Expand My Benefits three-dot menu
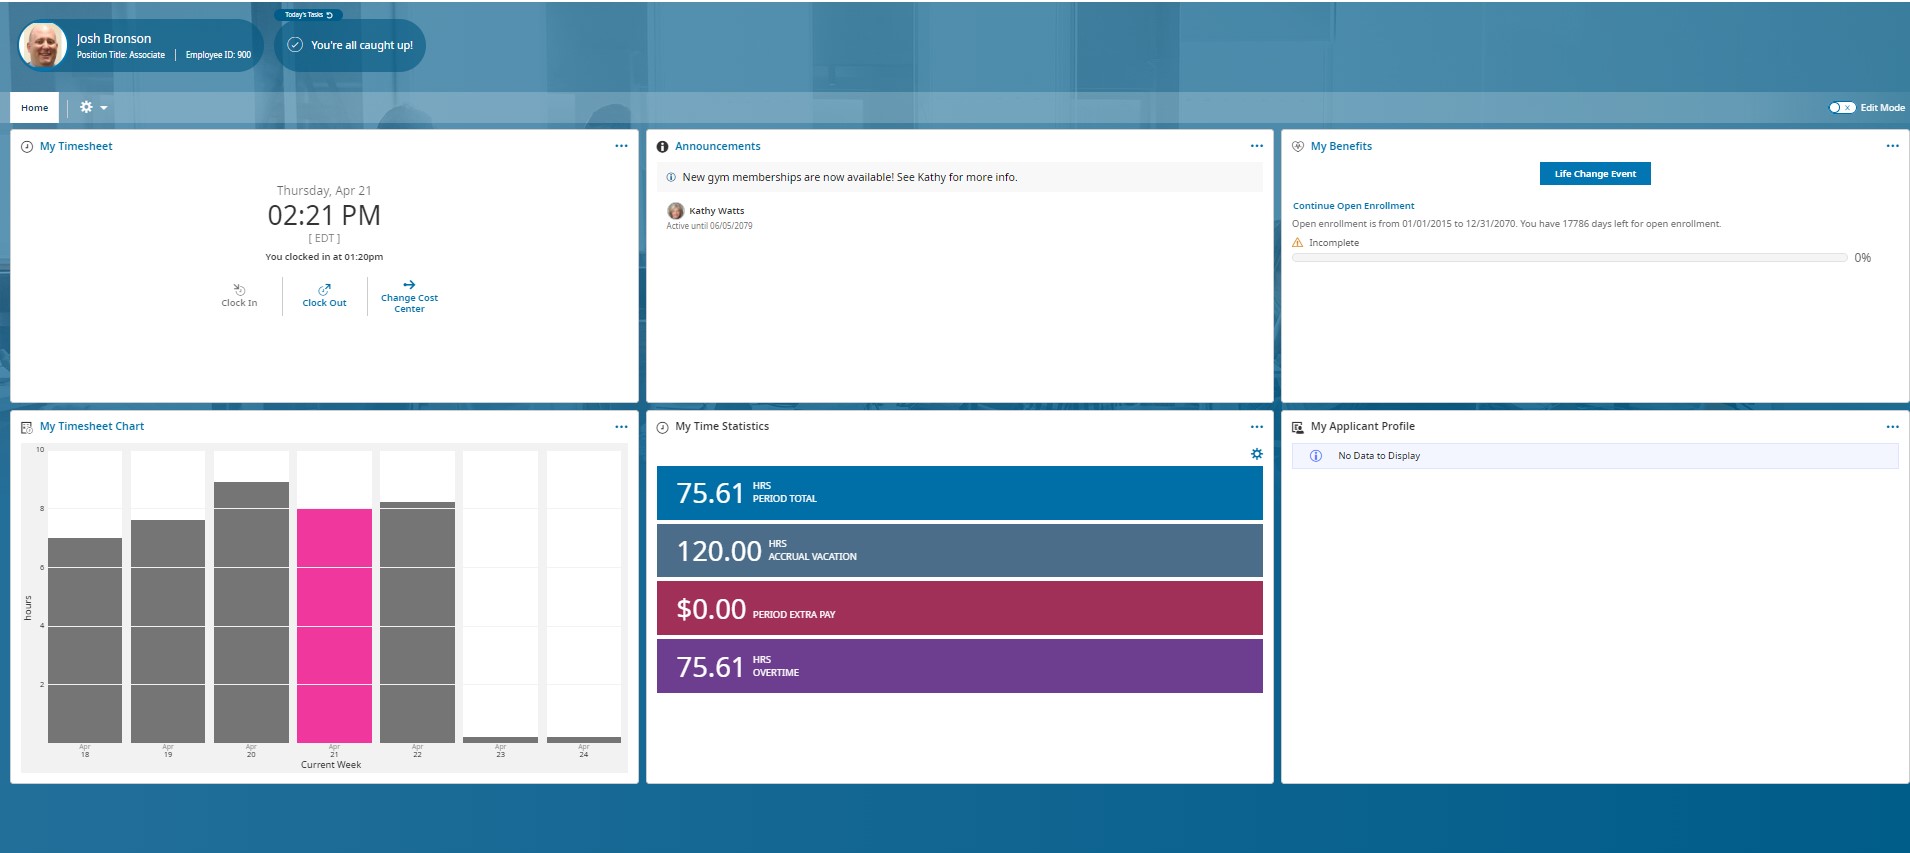 (x=1892, y=146)
